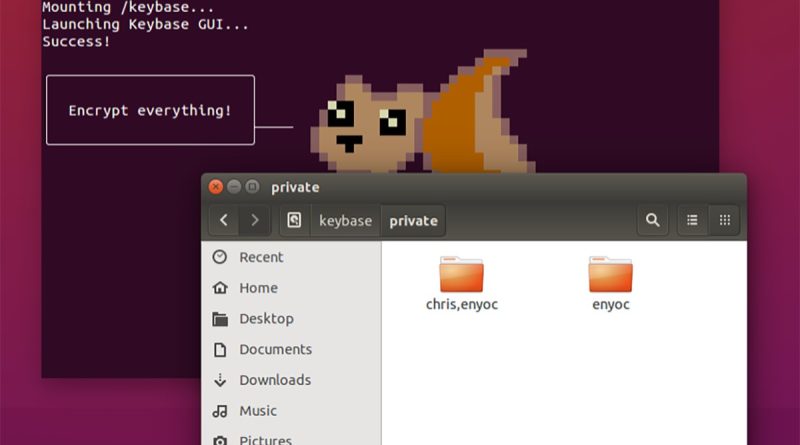Screen dimensions: 800x445
Task: Click the Music note icon
Action: pyautogui.click(x=220, y=411)
